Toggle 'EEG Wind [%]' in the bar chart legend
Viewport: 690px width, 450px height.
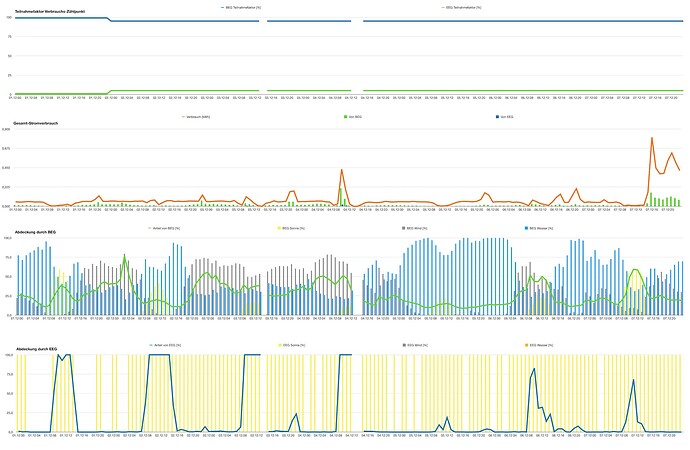[x=415, y=228]
